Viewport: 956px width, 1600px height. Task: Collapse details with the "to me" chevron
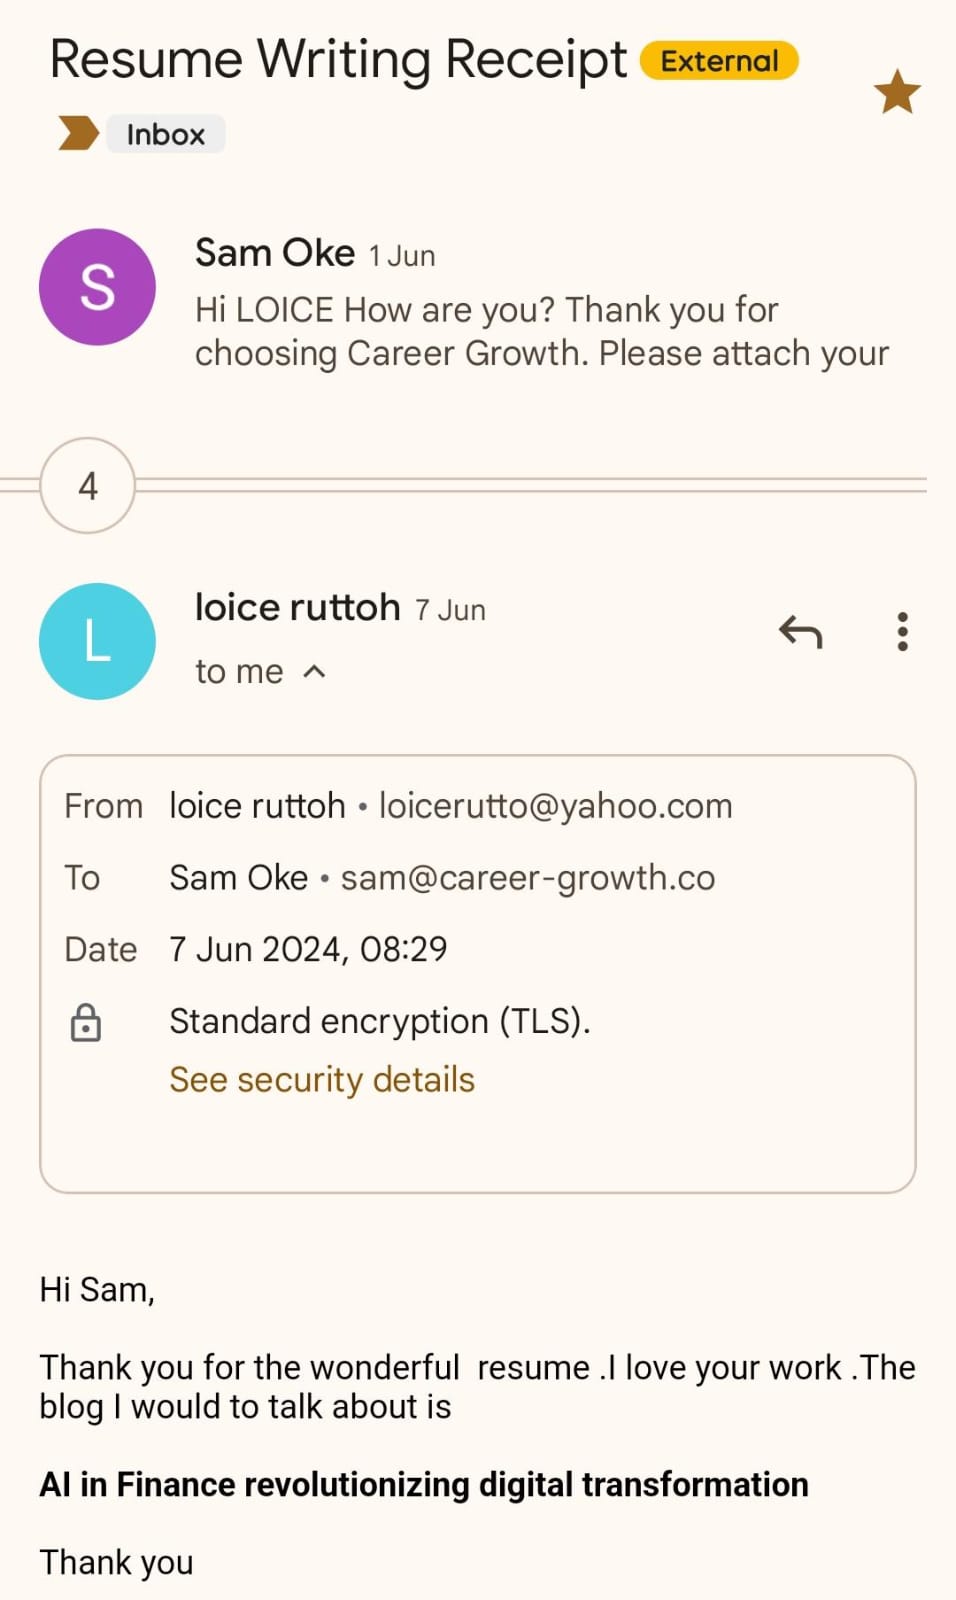pyautogui.click(x=314, y=671)
